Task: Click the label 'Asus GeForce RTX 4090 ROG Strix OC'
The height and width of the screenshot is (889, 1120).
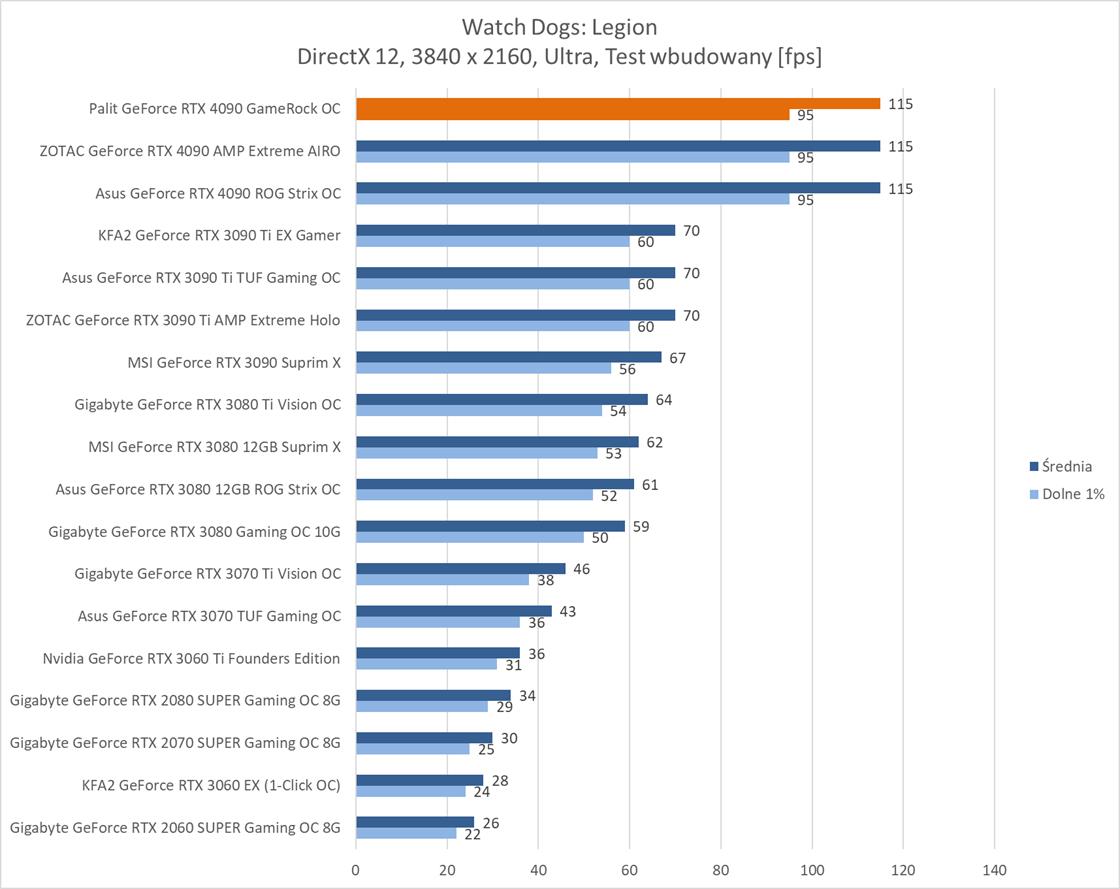Action: (218, 194)
